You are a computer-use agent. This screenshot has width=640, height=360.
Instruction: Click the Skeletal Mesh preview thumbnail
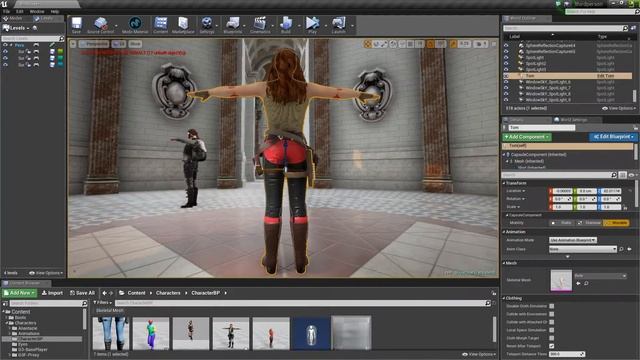pyautogui.click(x=561, y=280)
